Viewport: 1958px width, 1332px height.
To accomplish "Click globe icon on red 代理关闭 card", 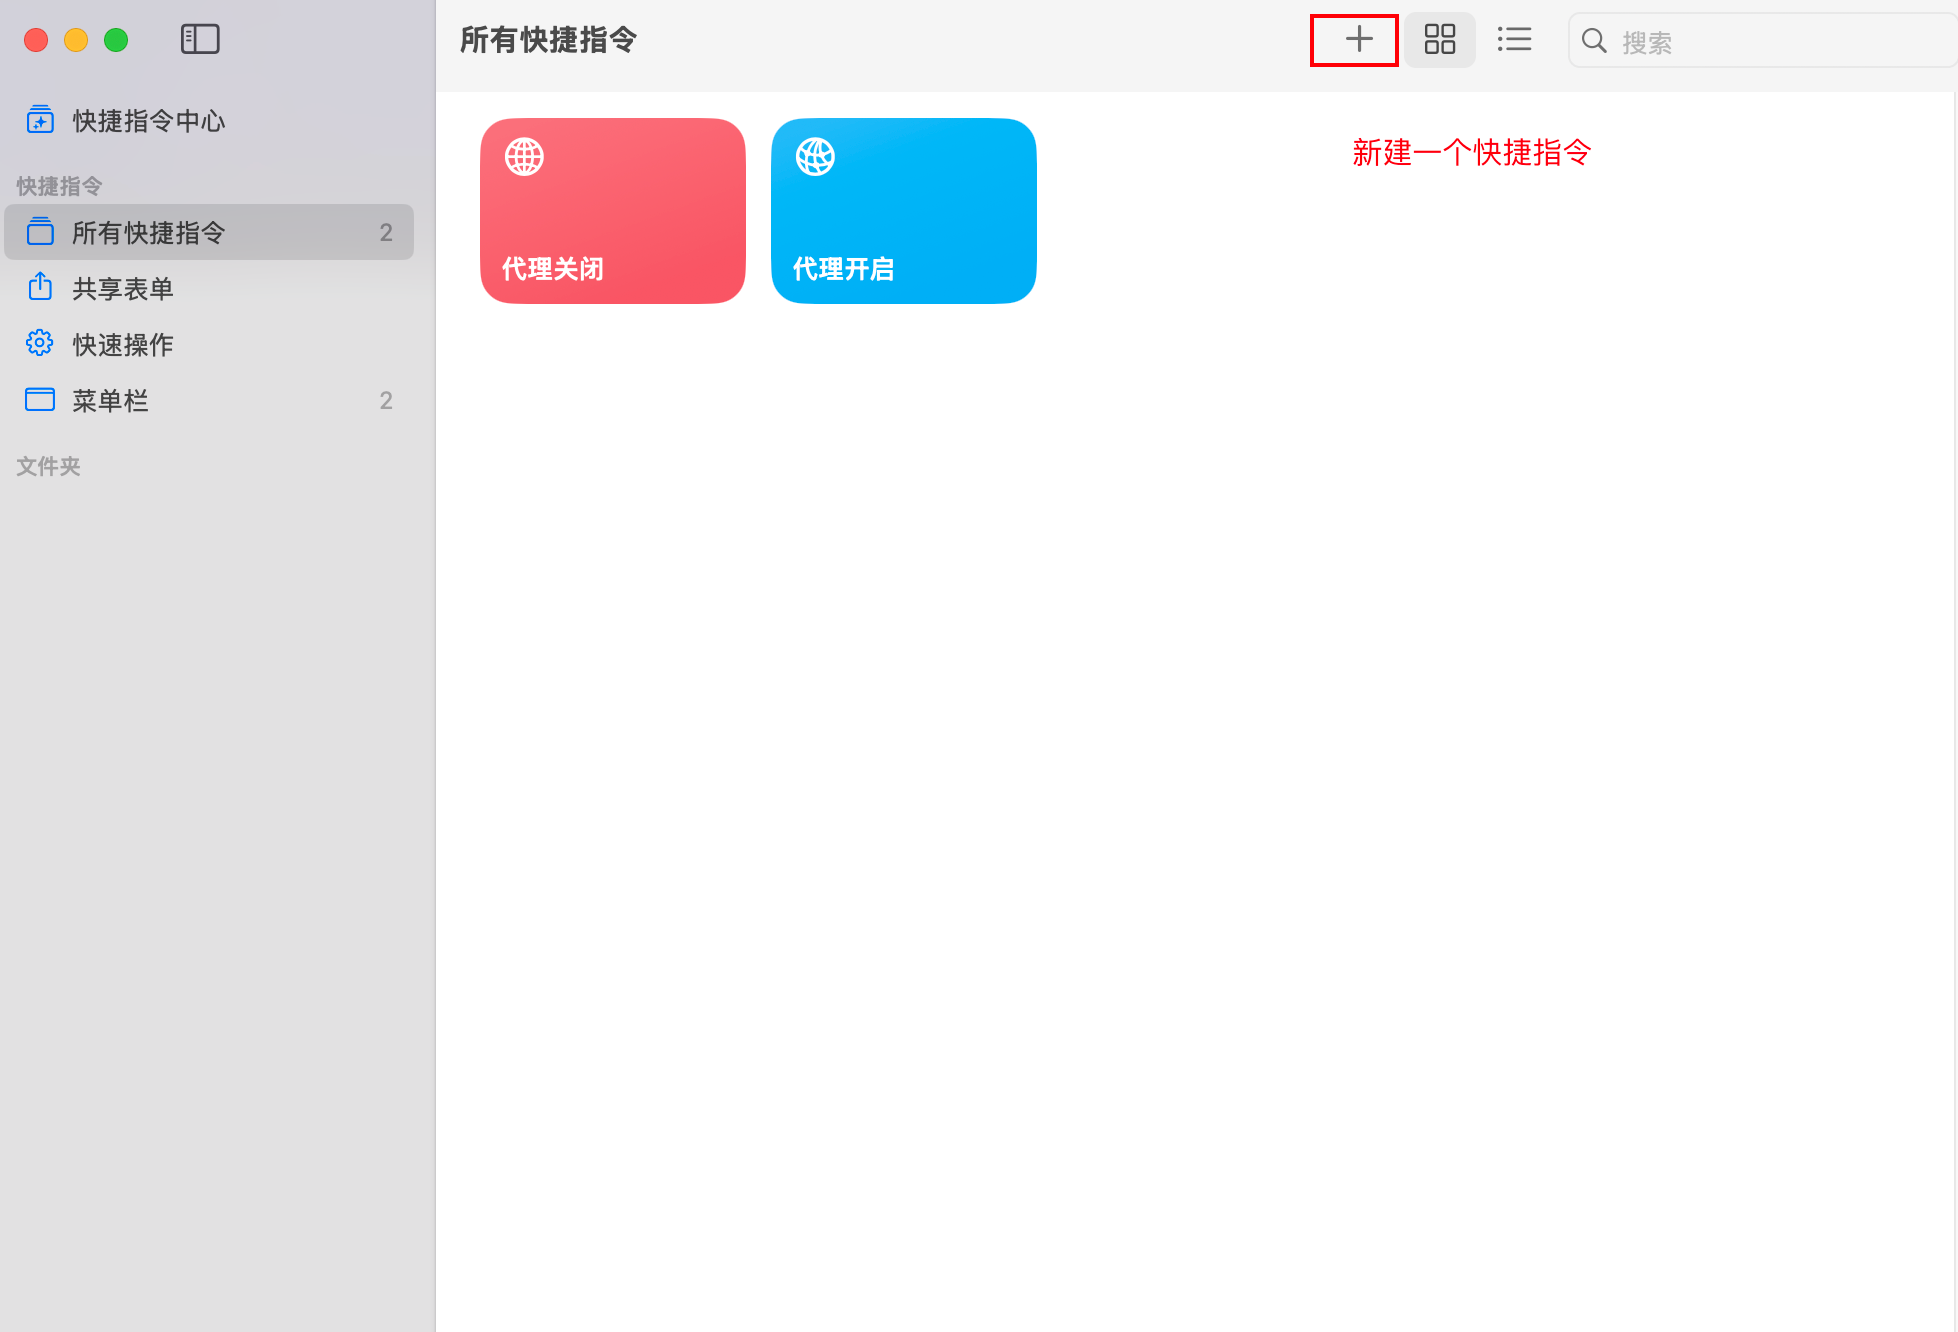I will (x=524, y=157).
